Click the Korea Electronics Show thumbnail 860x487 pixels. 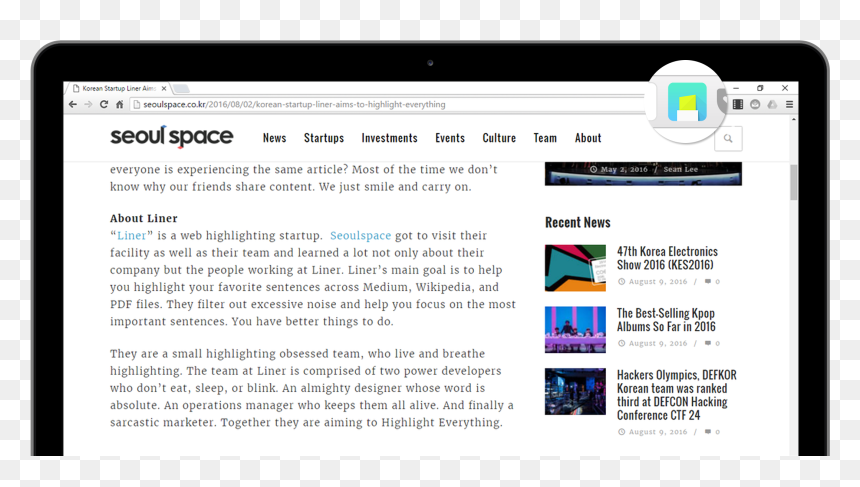(575, 268)
